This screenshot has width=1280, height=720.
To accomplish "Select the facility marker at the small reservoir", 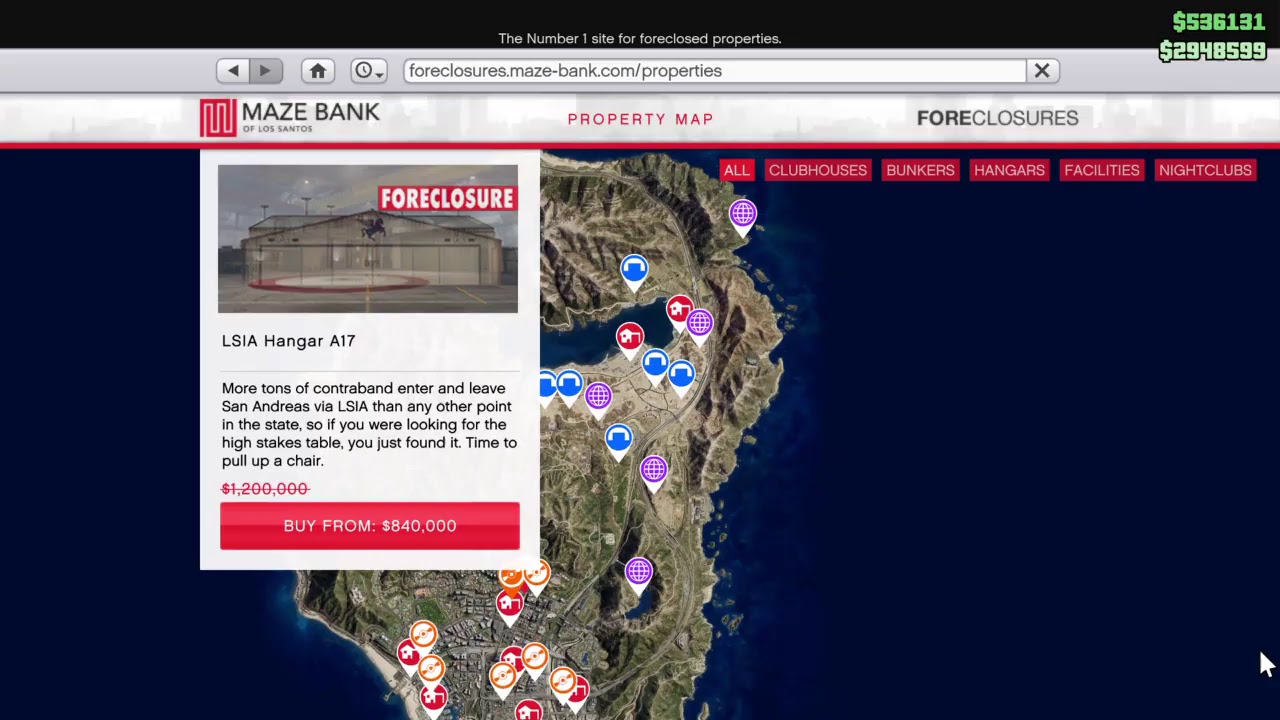I will [x=639, y=574].
